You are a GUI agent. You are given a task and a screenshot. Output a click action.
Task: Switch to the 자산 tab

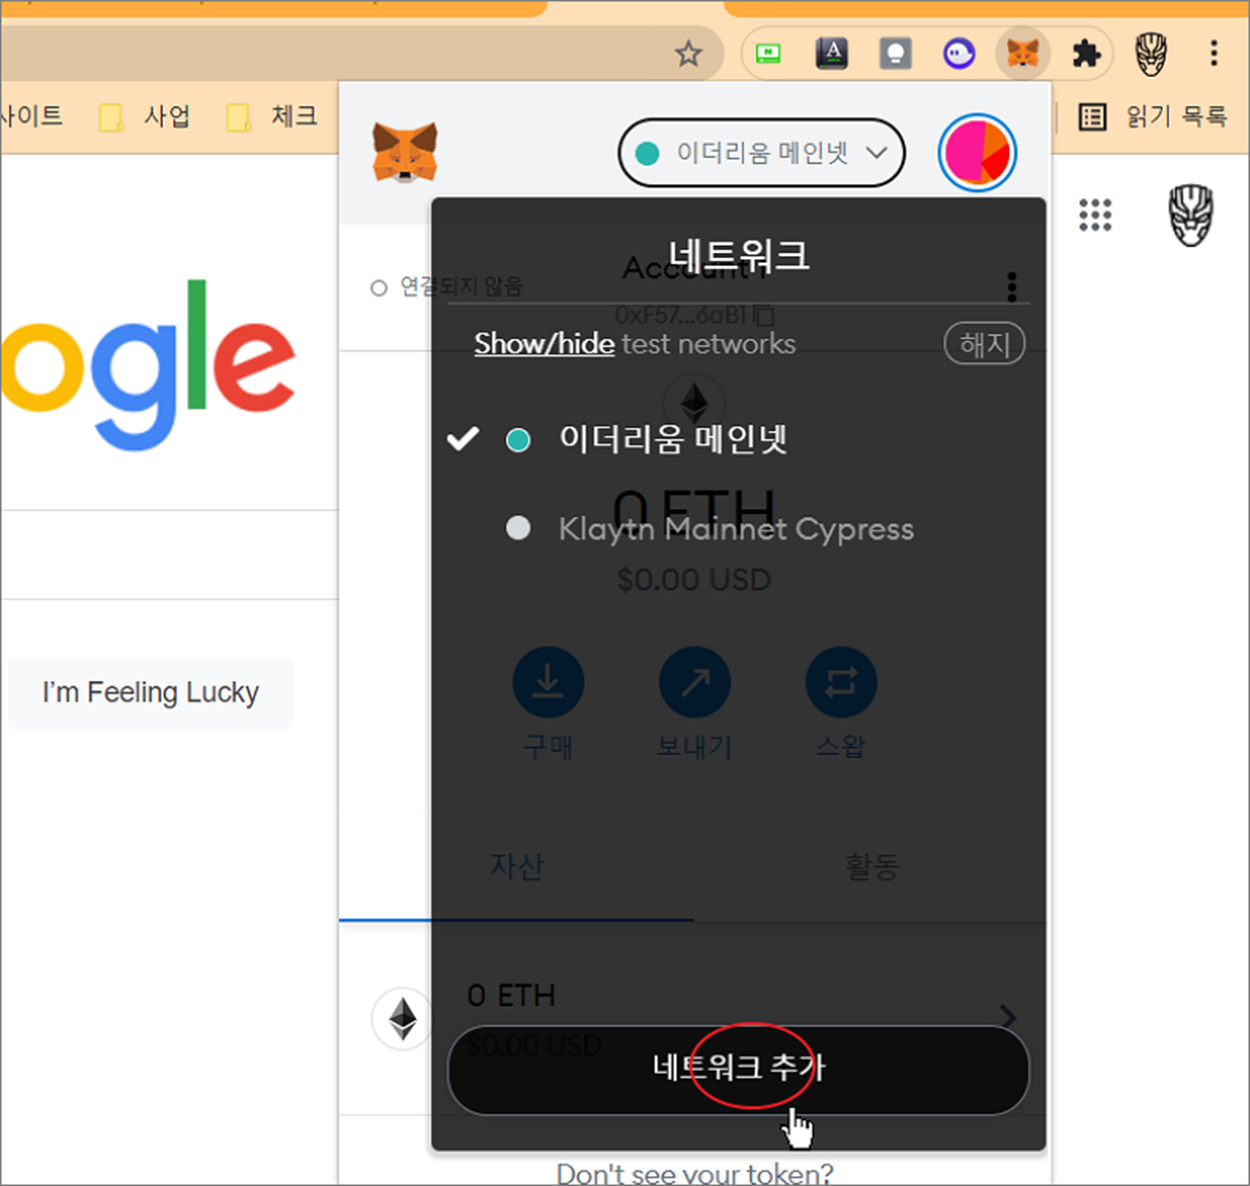click(516, 866)
